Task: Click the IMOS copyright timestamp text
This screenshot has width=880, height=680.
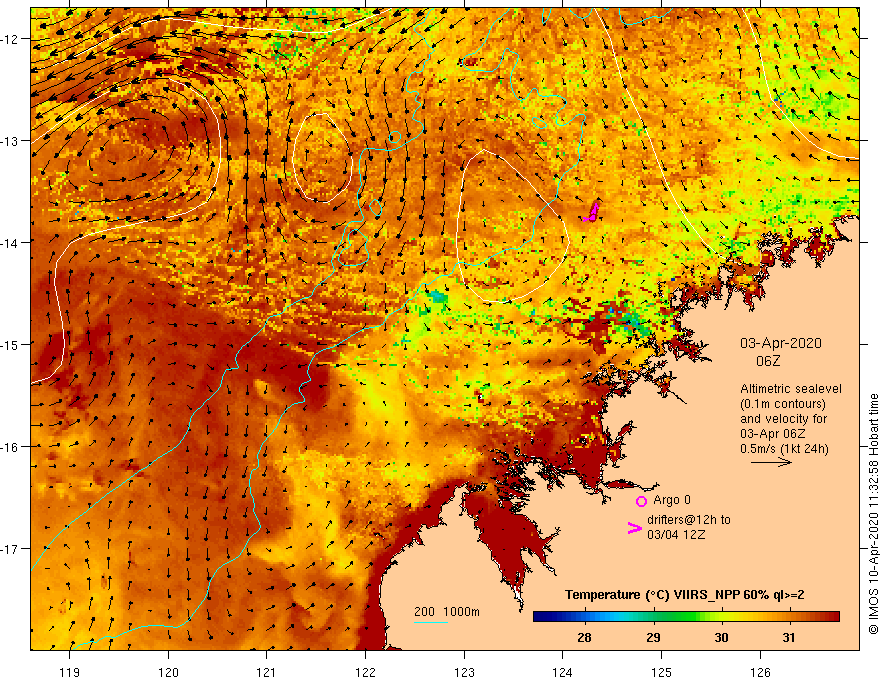Action: pos(873,514)
